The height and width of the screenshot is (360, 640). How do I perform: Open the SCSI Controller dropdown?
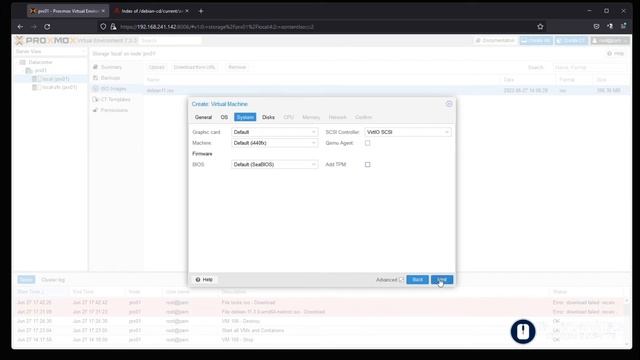[408, 132]
